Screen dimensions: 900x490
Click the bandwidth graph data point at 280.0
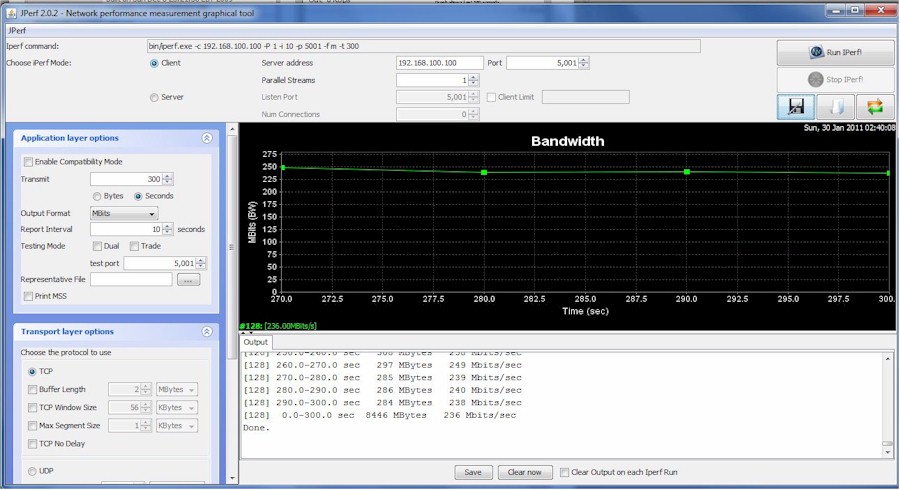pos(484,172)
